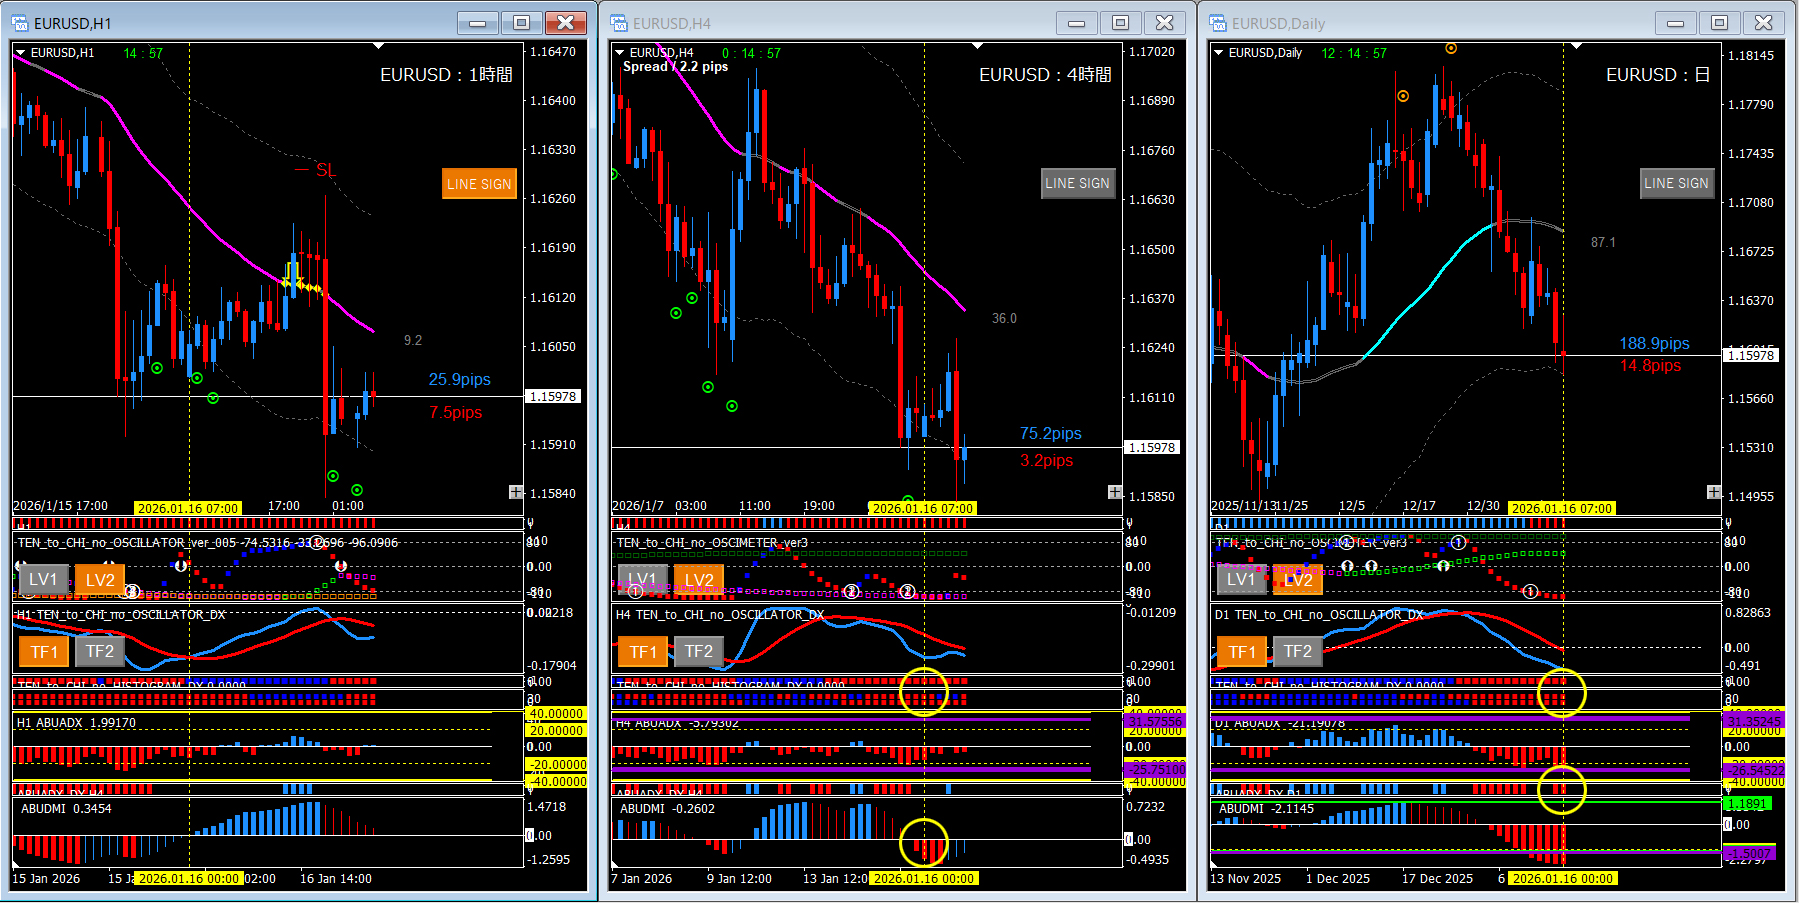Toggle LV2 in the Daily chart
The width and height of the screenshot is (1800, 904).
[1298, 580]
